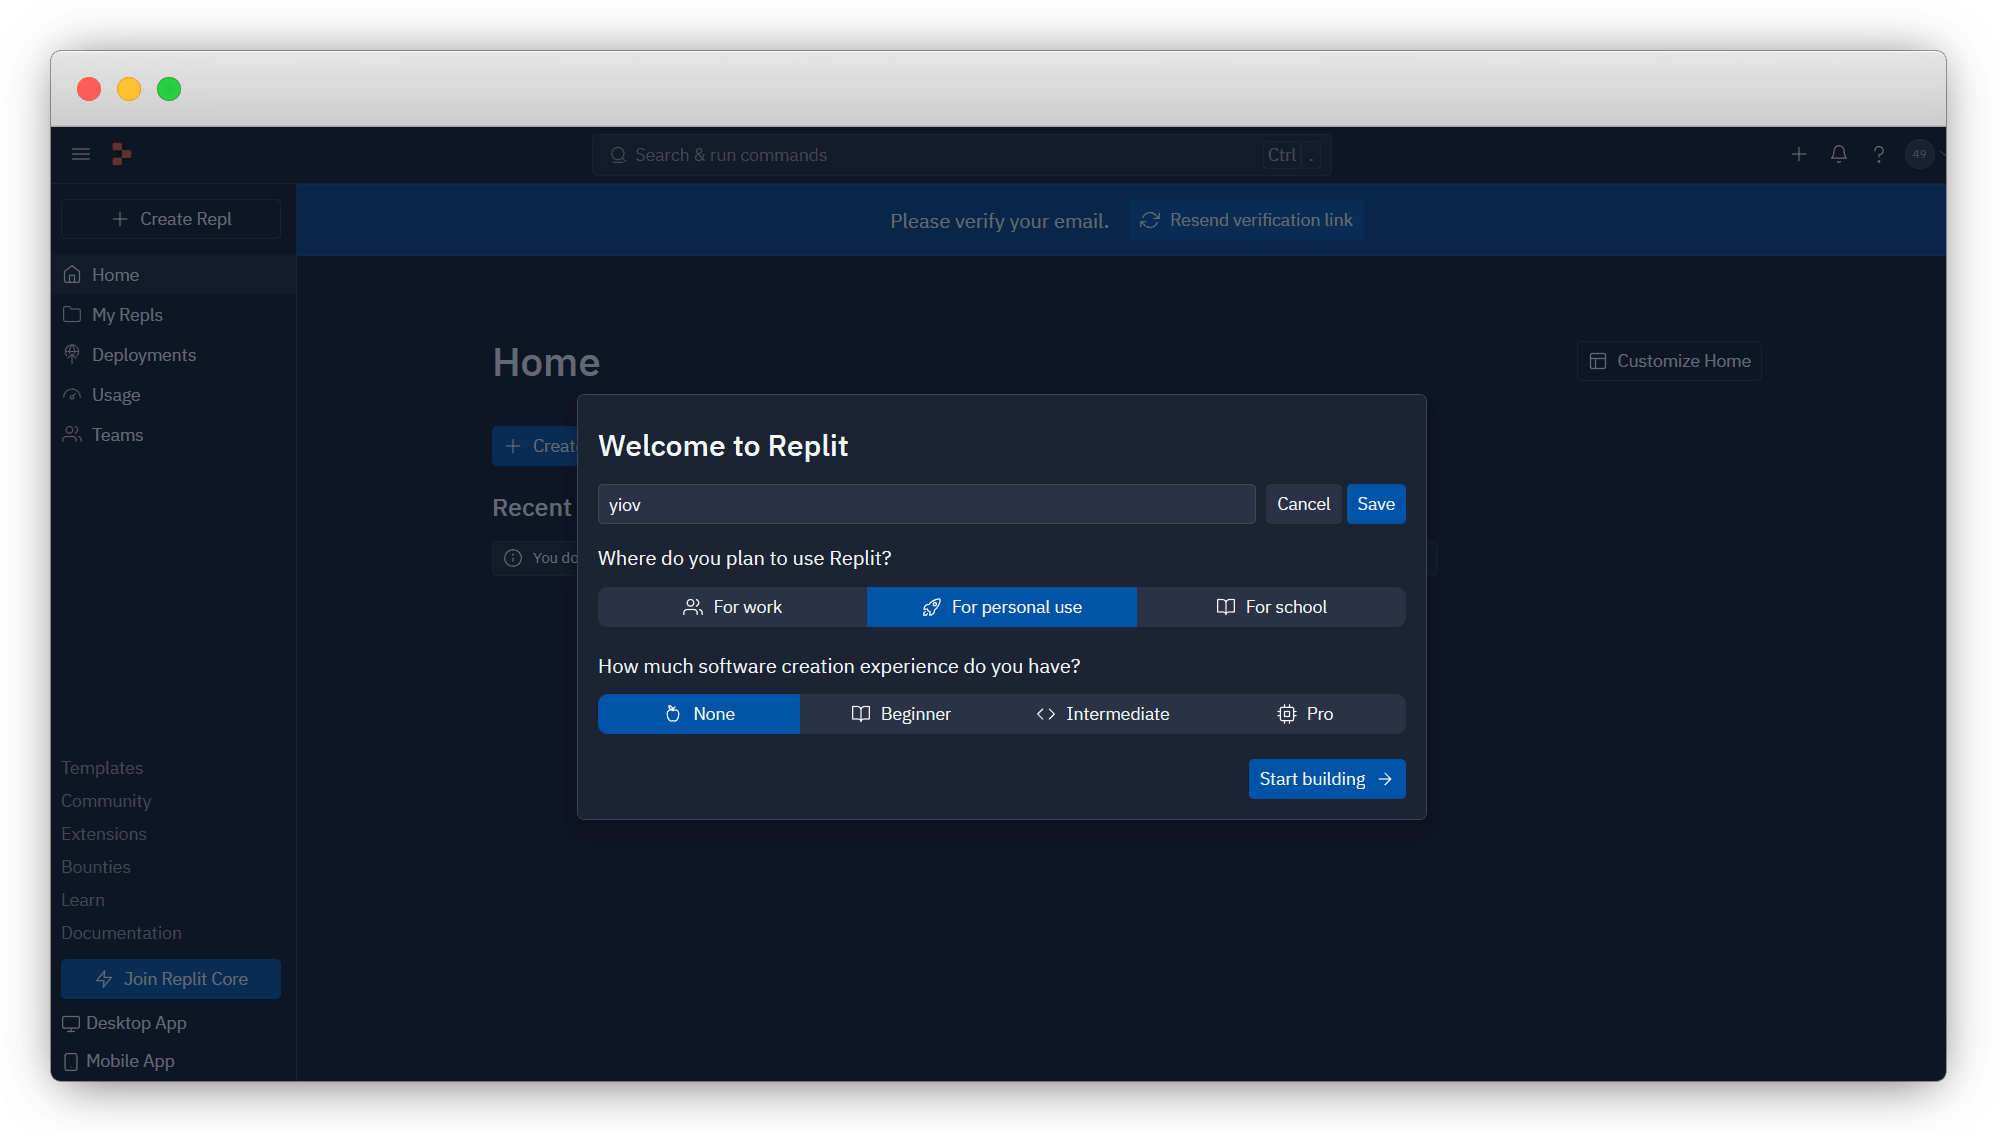This screenshot has width=1997, height=1132.
Task: Open Teams in the sidebar
Action: (173, 434)
